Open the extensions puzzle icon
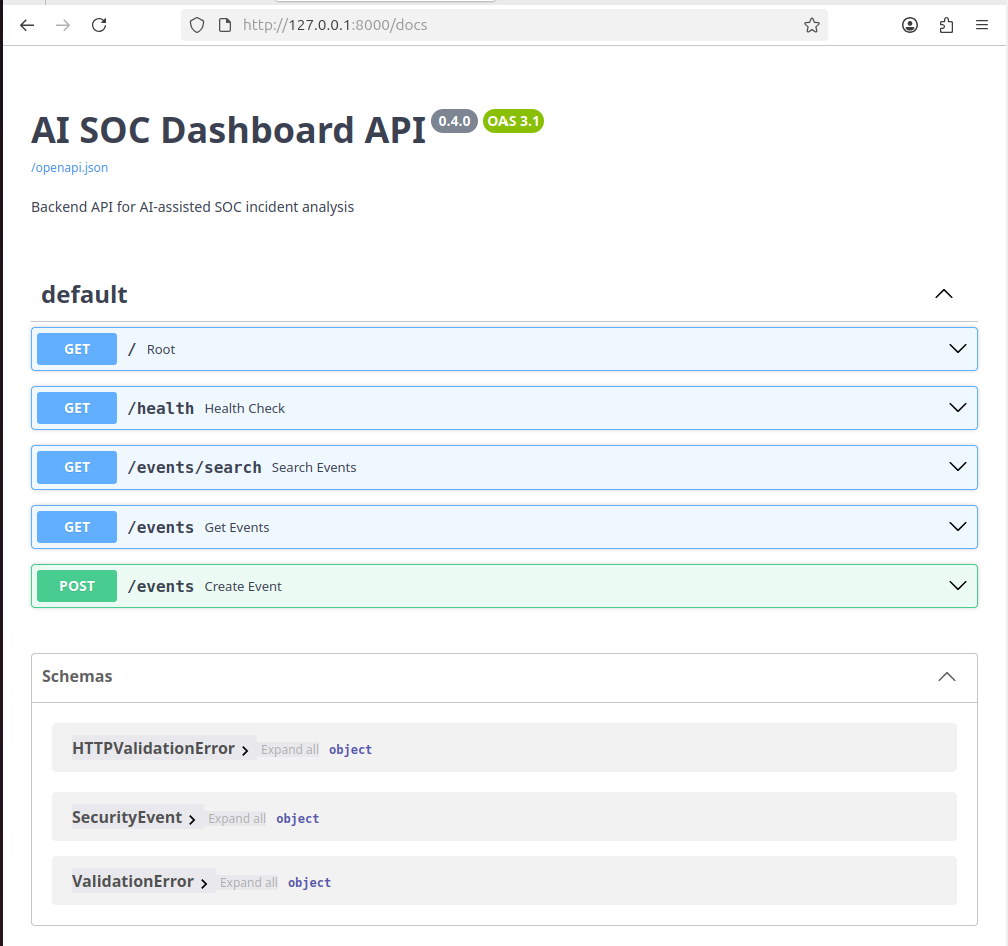 coord(946,25)
